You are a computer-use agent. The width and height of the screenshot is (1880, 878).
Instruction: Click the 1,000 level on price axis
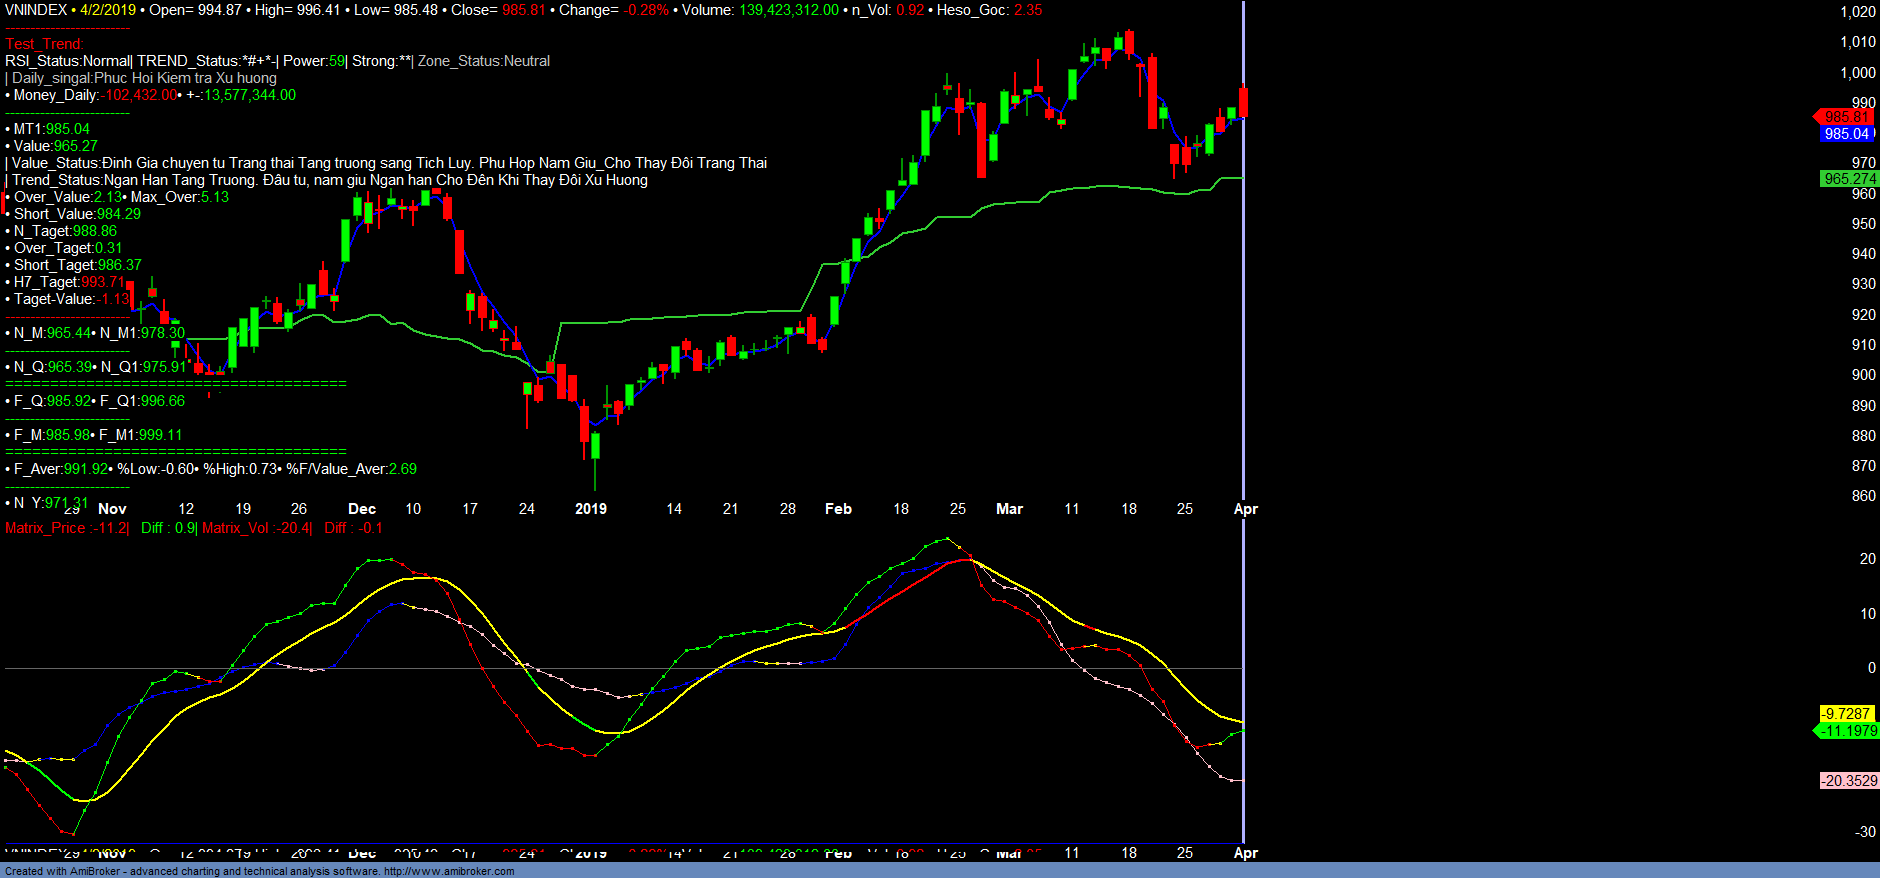[x=1858, y=73]
